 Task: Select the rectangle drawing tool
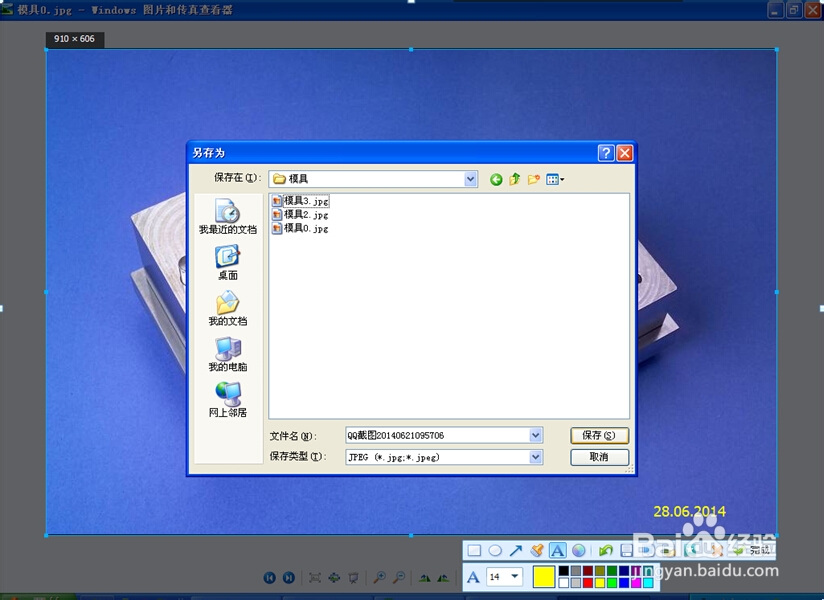[473, 550]
